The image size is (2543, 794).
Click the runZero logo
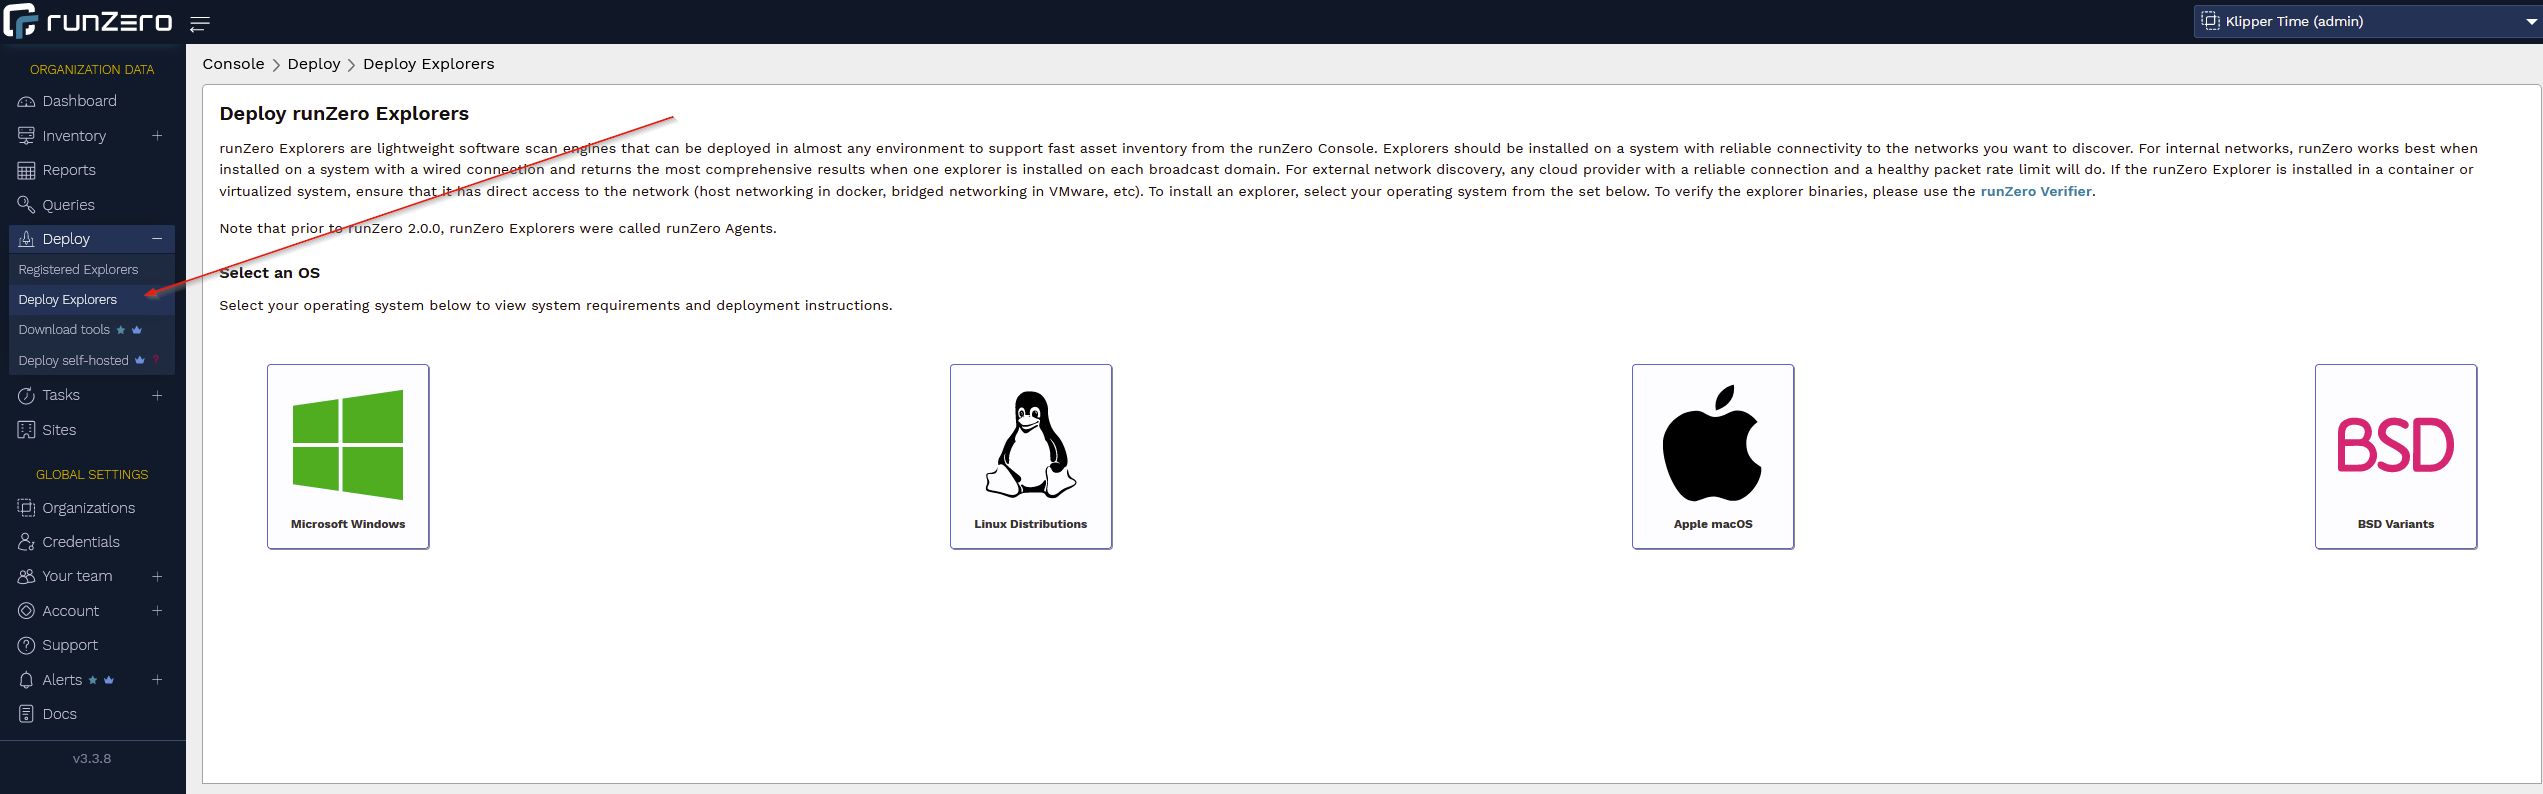click(x=88, y=21)
